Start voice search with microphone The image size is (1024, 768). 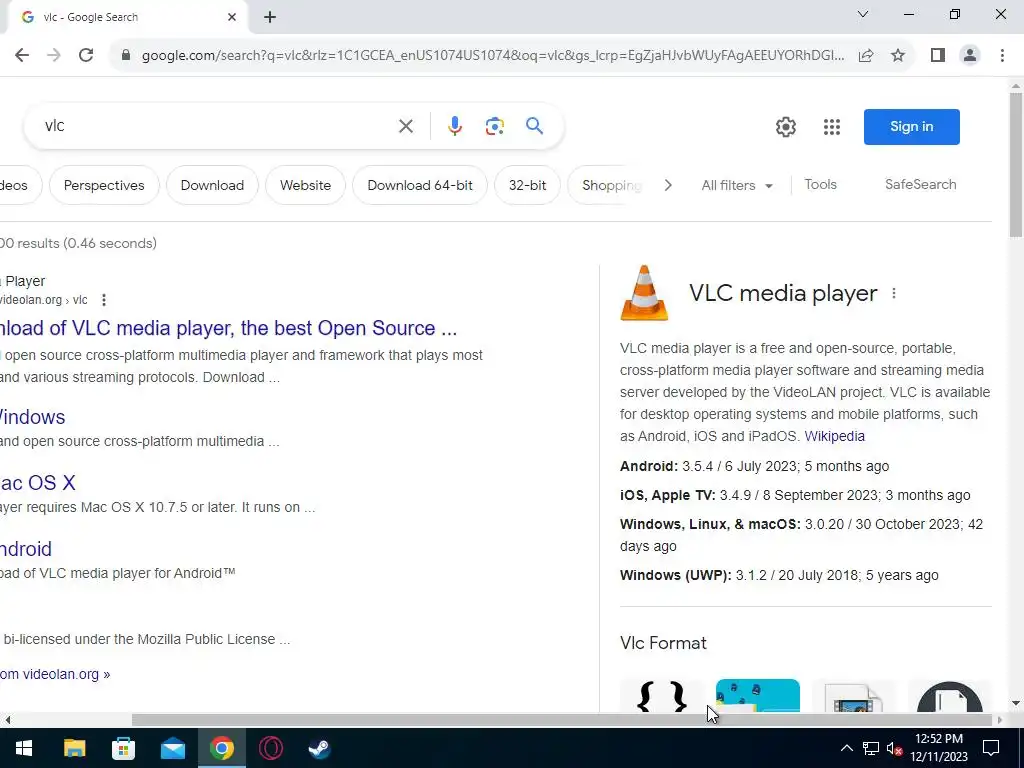pyautogui.click(x=455, y=126)
